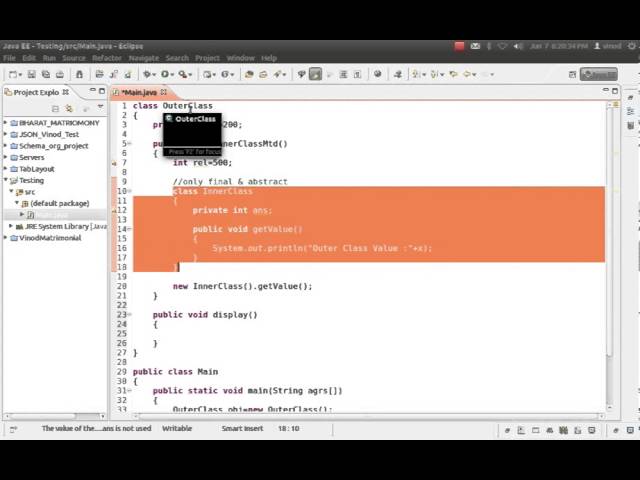Toggle code folding at line 10
Viewport: 640px width, 480px height.
[129, 191]
